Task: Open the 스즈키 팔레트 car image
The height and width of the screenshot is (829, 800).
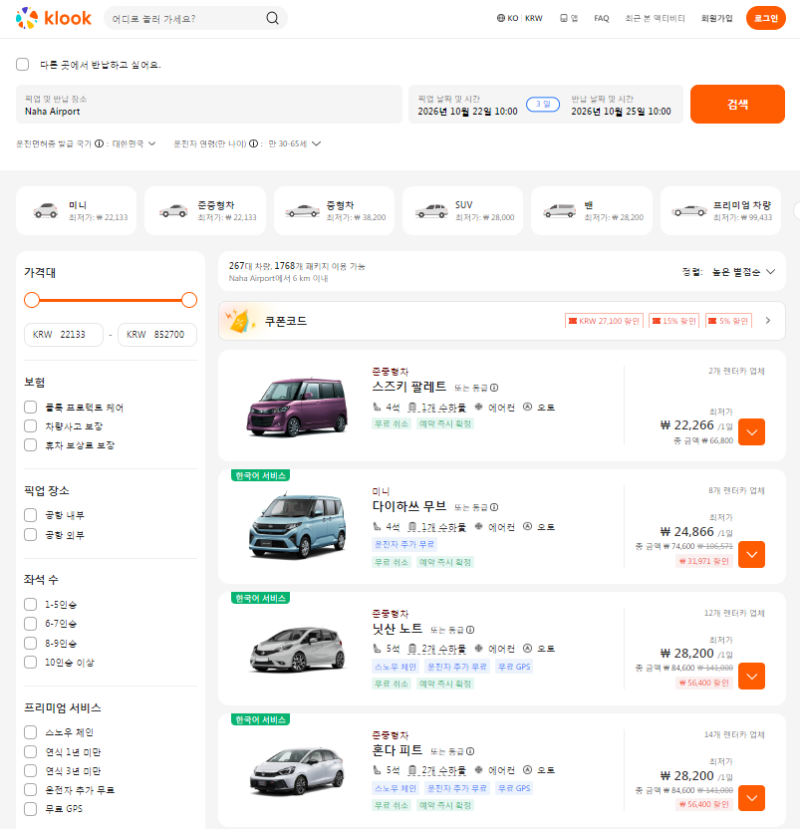Action: 297,406
